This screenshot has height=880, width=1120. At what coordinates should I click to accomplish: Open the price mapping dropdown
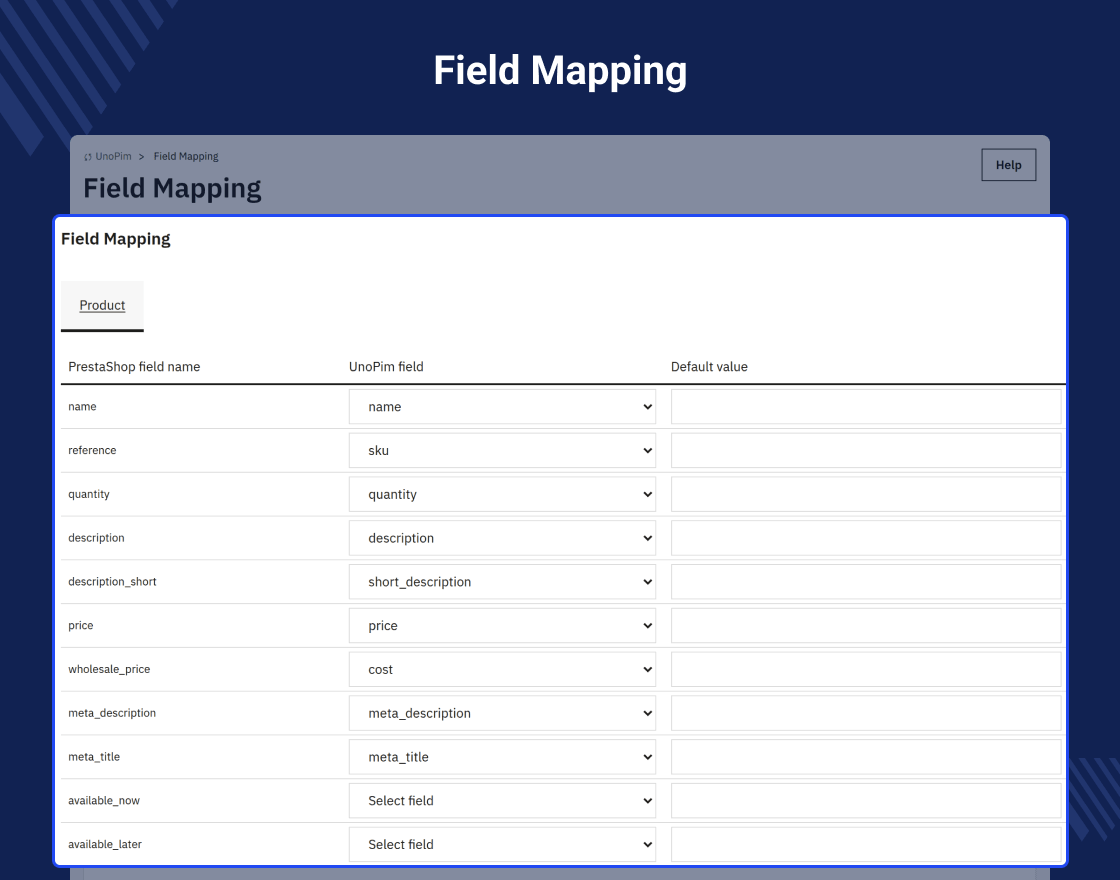502,625
